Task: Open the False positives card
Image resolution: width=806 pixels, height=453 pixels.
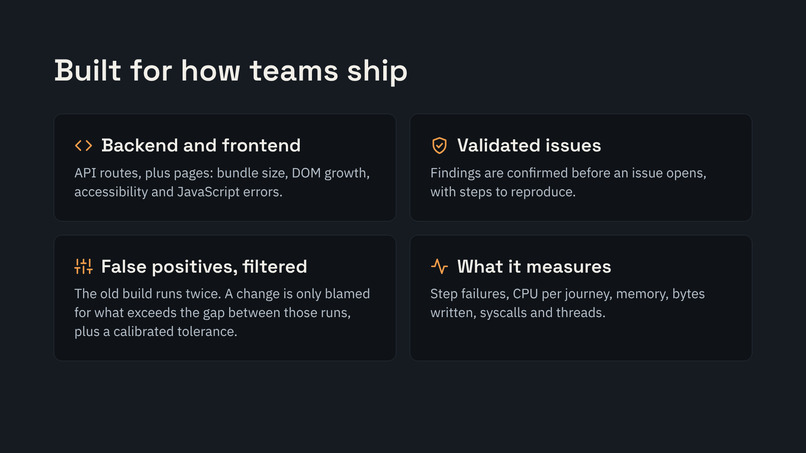Action: coord(225,298)
